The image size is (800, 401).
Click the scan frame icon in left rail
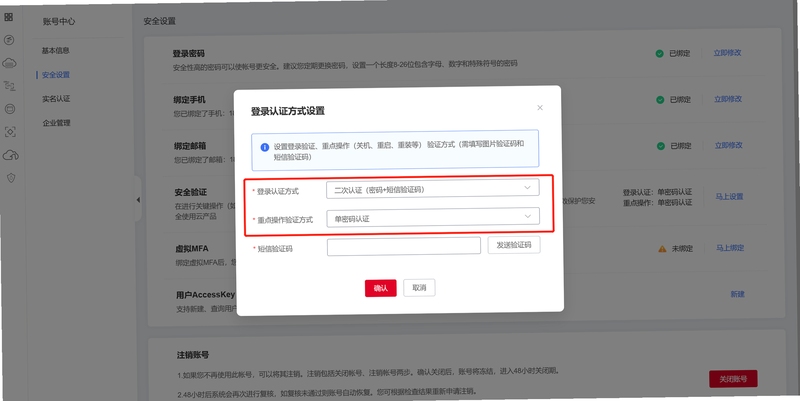[x=10, y=132]
